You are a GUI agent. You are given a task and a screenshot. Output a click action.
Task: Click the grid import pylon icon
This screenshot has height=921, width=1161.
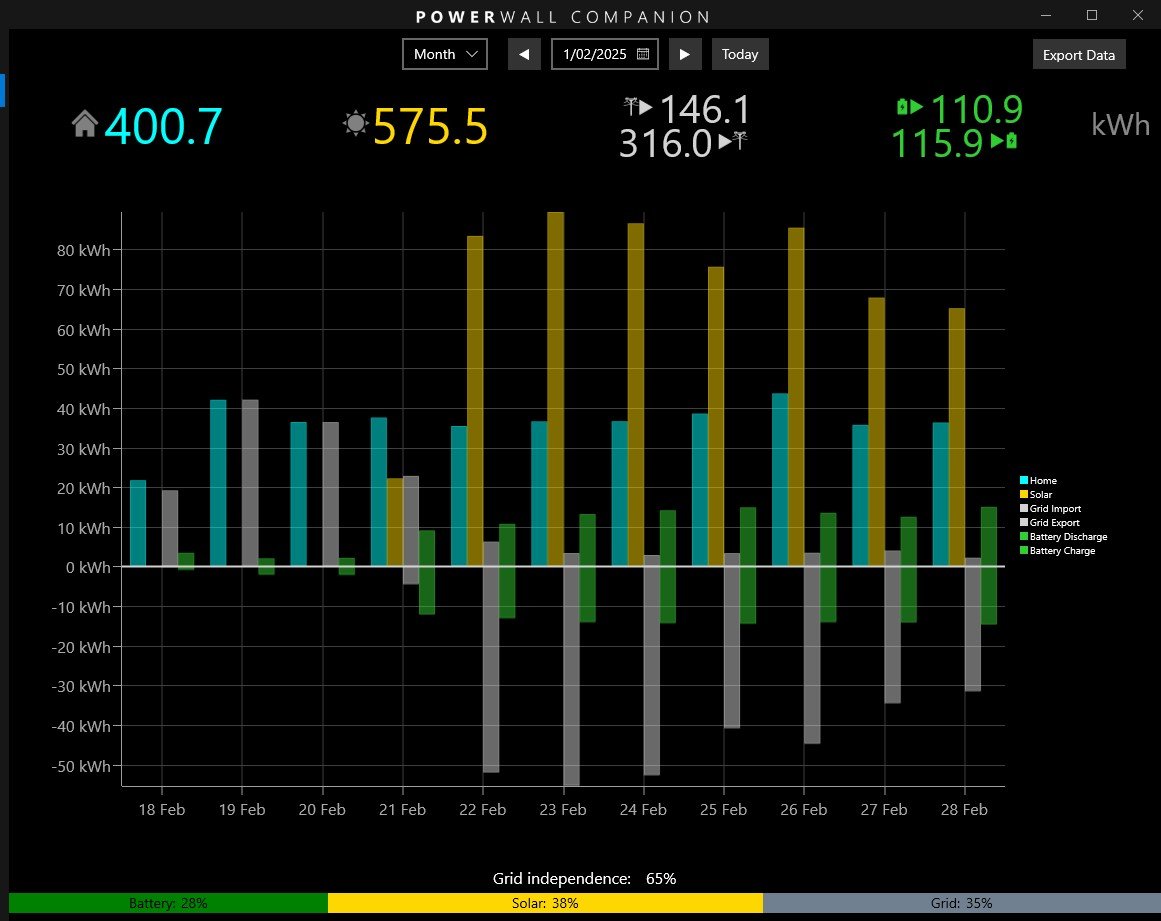(631, 106)
